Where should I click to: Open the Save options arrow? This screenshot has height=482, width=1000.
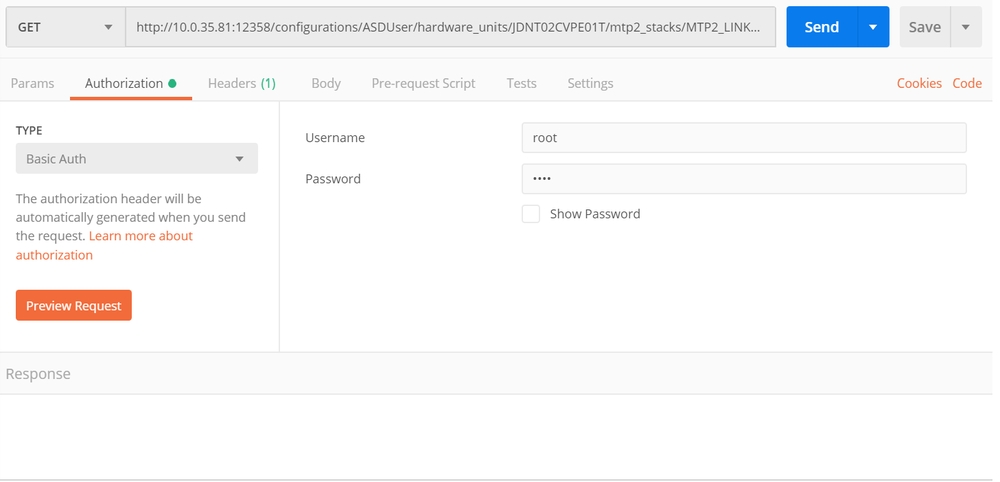click(x=966, y=27)
